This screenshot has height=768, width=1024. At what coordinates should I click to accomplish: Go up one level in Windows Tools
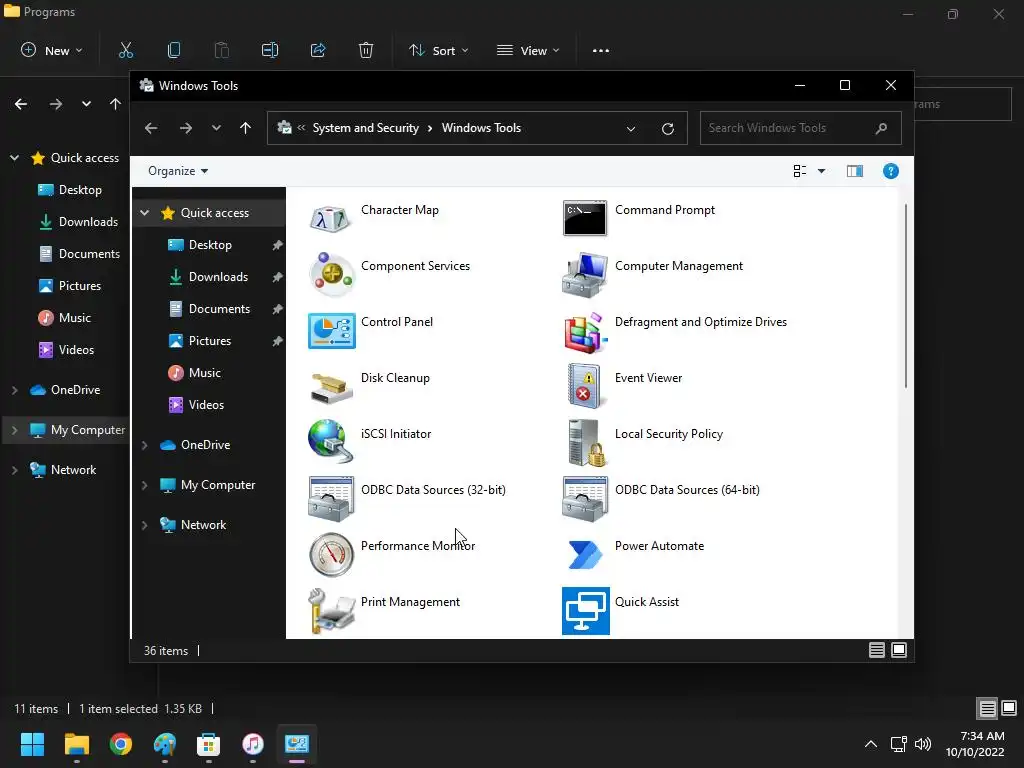pyautogui.click(x=245, y=128)
